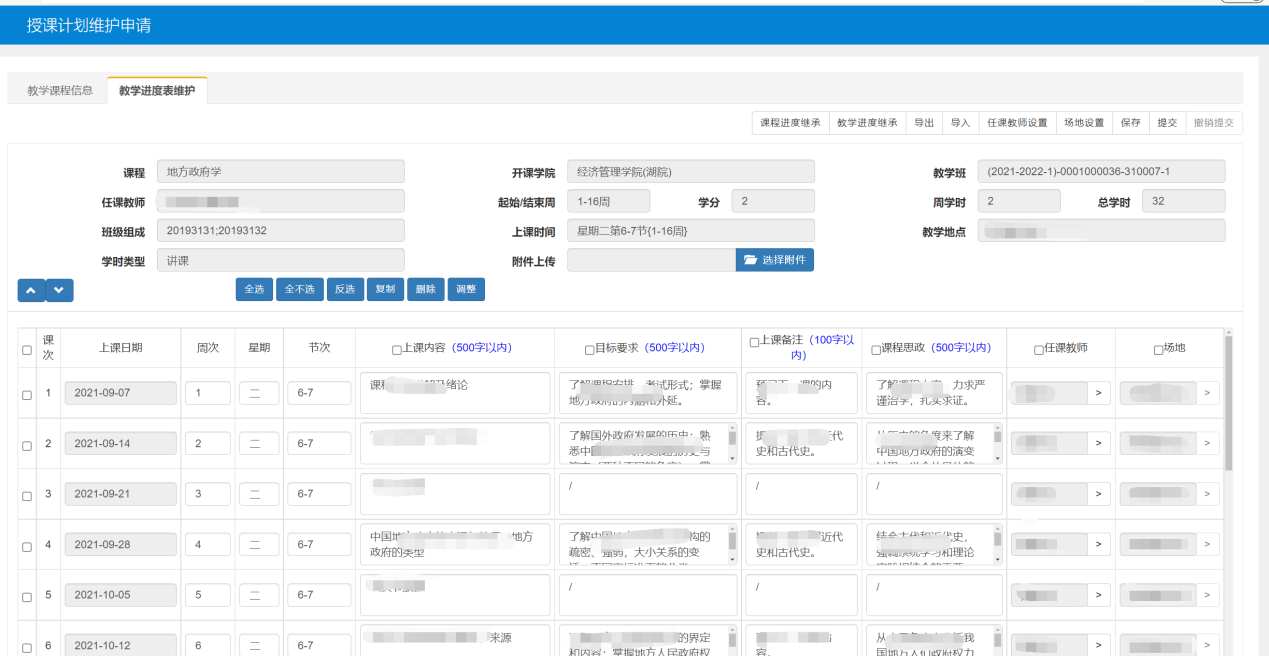Click the week number field for lesson 1
The height and width of the screenshot is (656, 1269).
(207, 393)
